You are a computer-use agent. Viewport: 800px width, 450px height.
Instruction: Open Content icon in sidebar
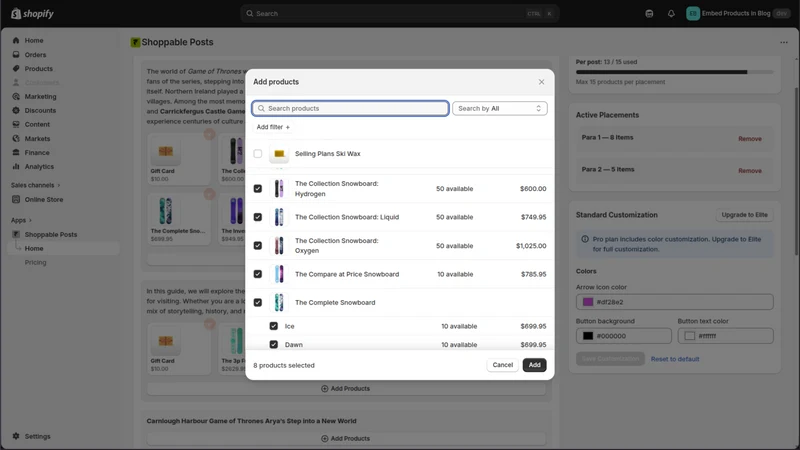(16, 124)
